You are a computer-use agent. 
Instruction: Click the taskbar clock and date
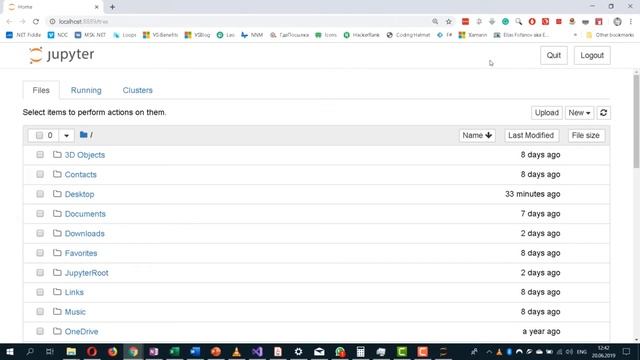[x=603, y=351]
